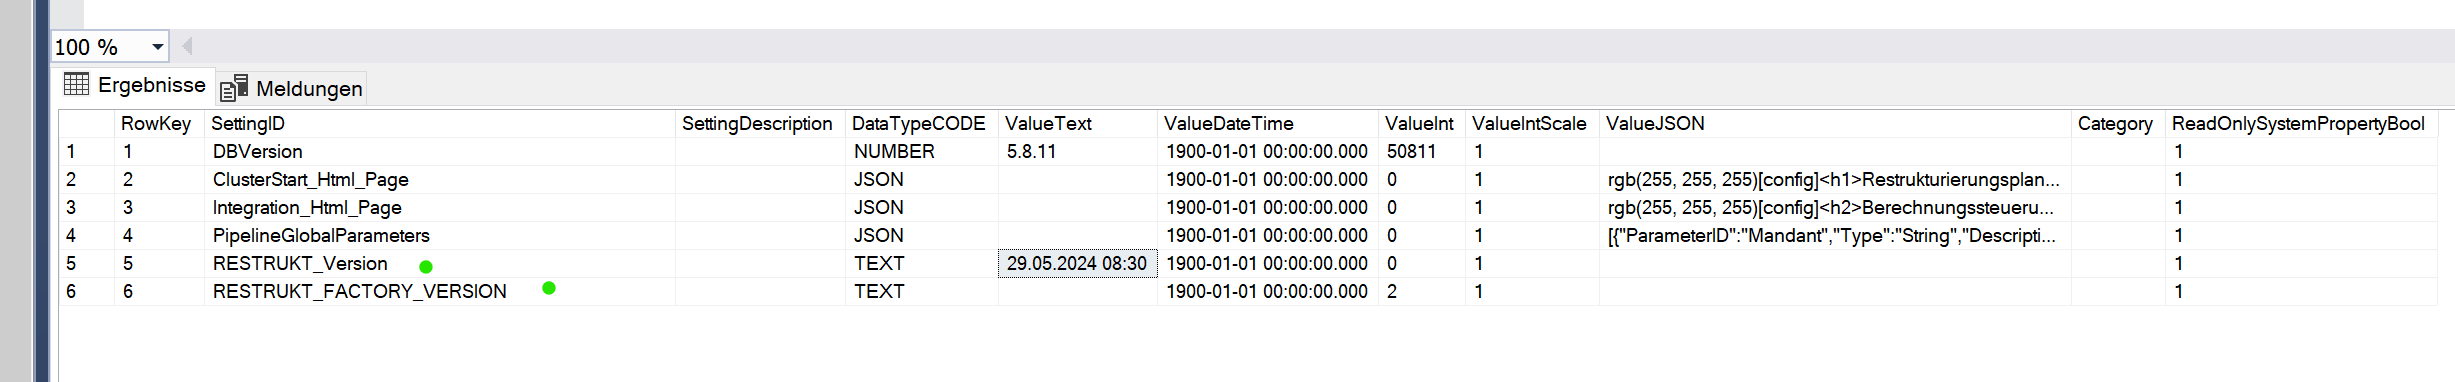Click the Berechnungssteueru ValueJSON cell
The width and height of the screenshot is (2455, 382).
point(1835,207)
